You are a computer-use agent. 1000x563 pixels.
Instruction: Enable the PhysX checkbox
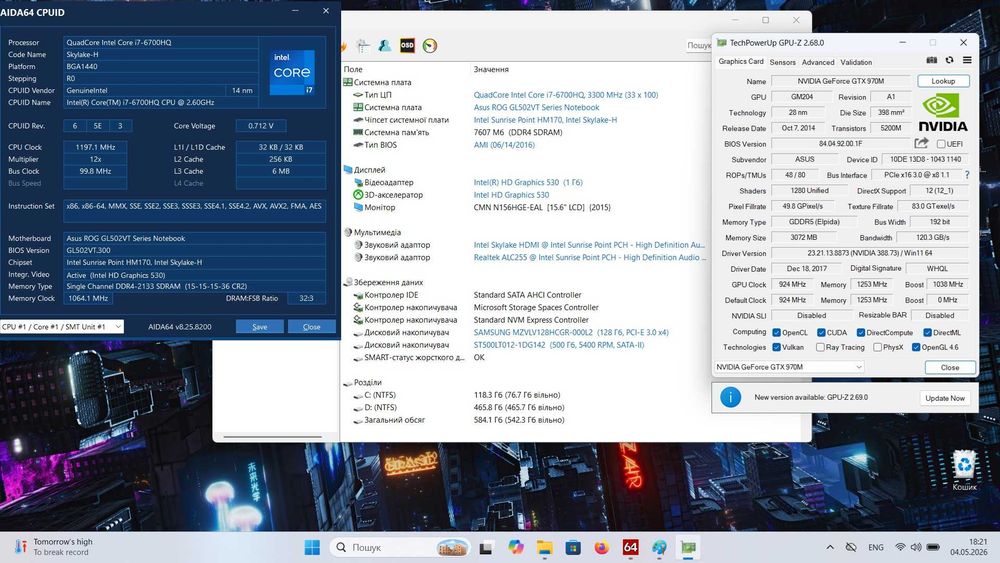(x=878, y=347)
